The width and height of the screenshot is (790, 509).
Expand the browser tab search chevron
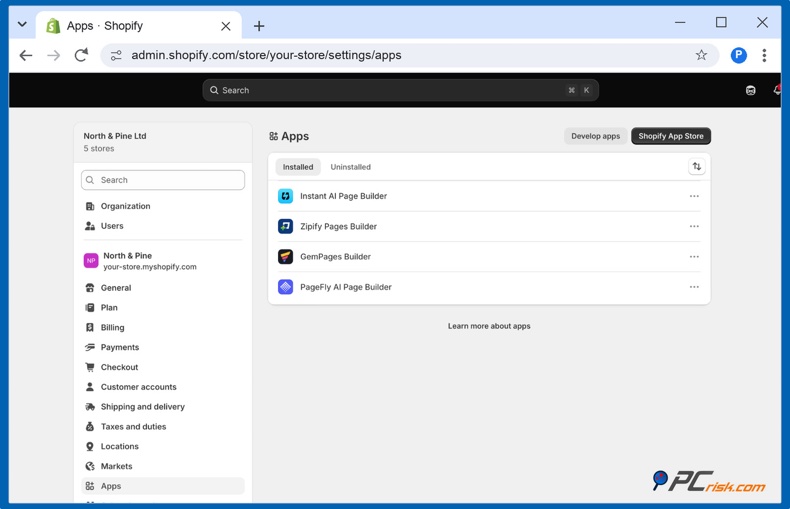[x=22, y=24]
